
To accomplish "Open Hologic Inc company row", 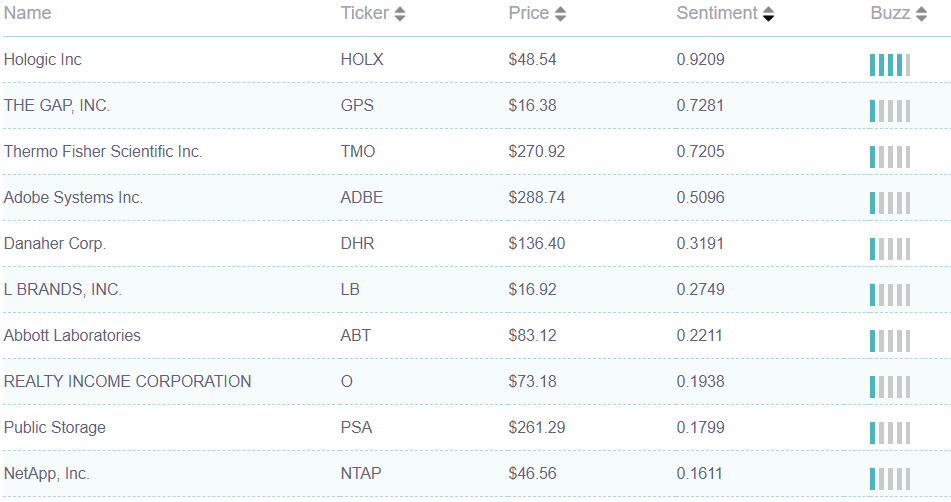I will point(43,60).
